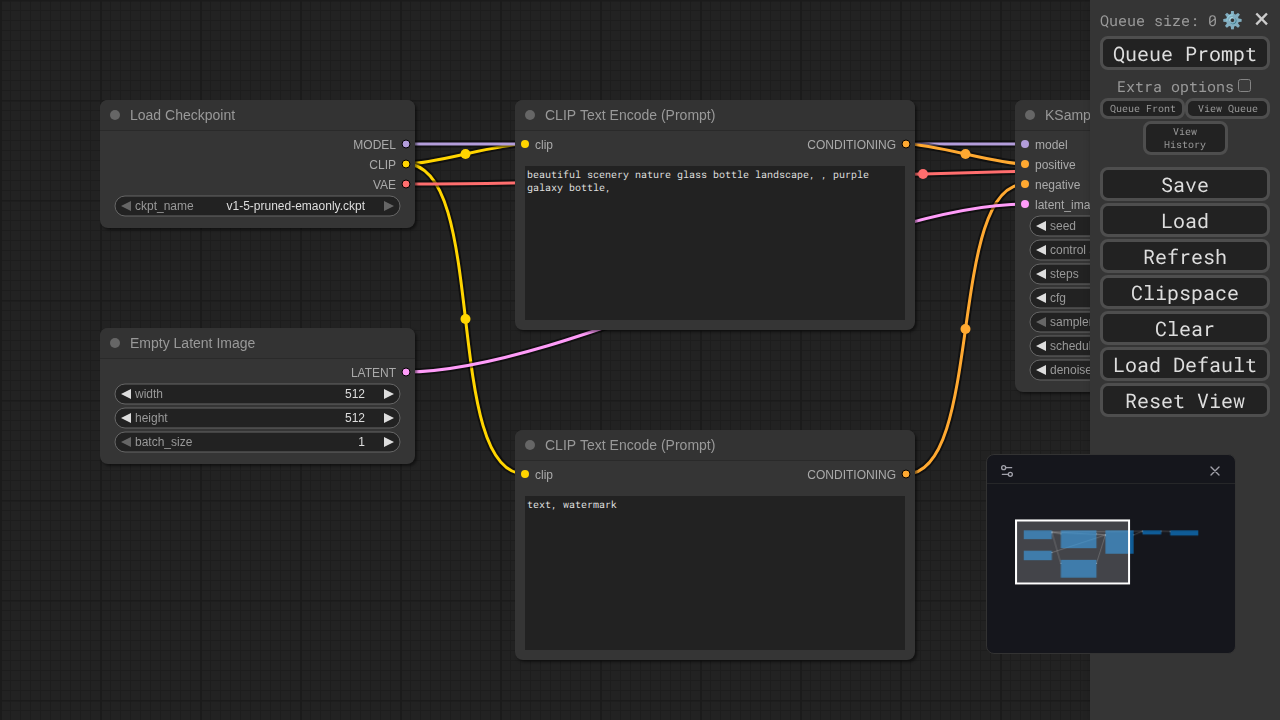
Task: Open the minimap settings sliders icon
Action: click(1007, 471)
